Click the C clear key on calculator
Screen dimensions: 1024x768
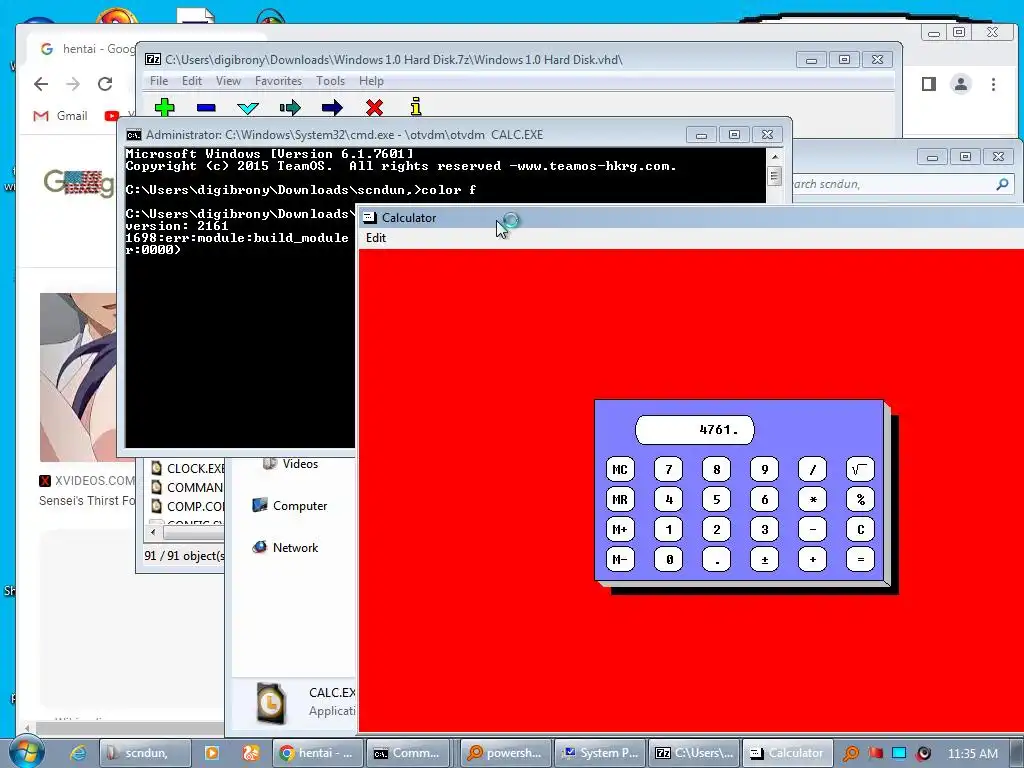(860, 529)
